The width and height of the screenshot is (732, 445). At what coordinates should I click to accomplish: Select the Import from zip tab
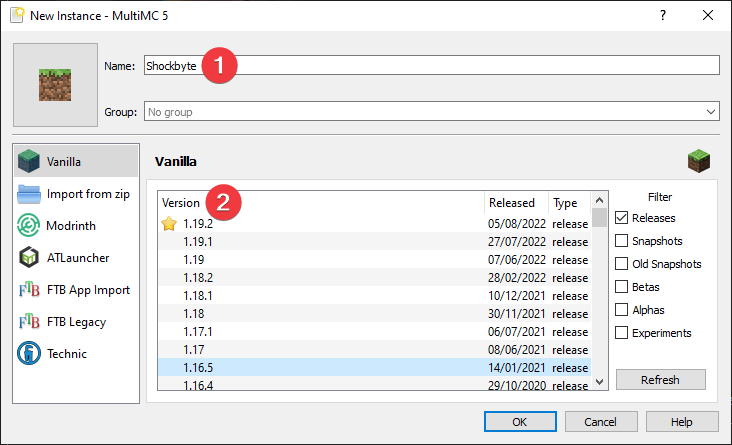click(76, 194)
